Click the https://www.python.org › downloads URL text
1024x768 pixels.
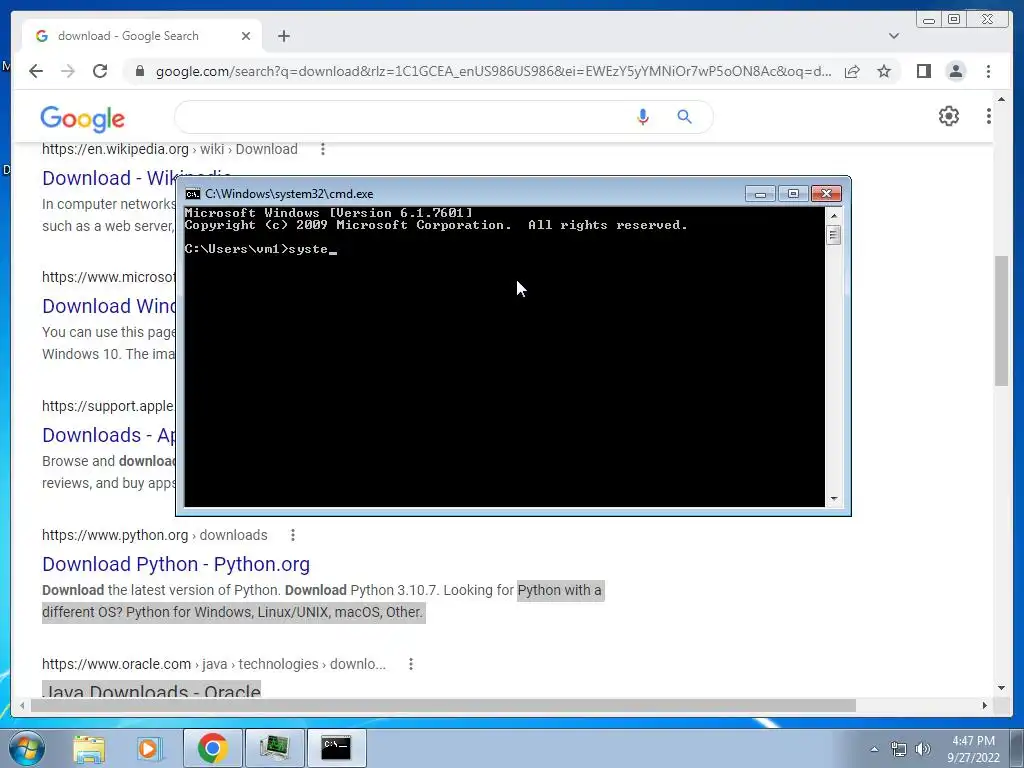coord(155,536)
